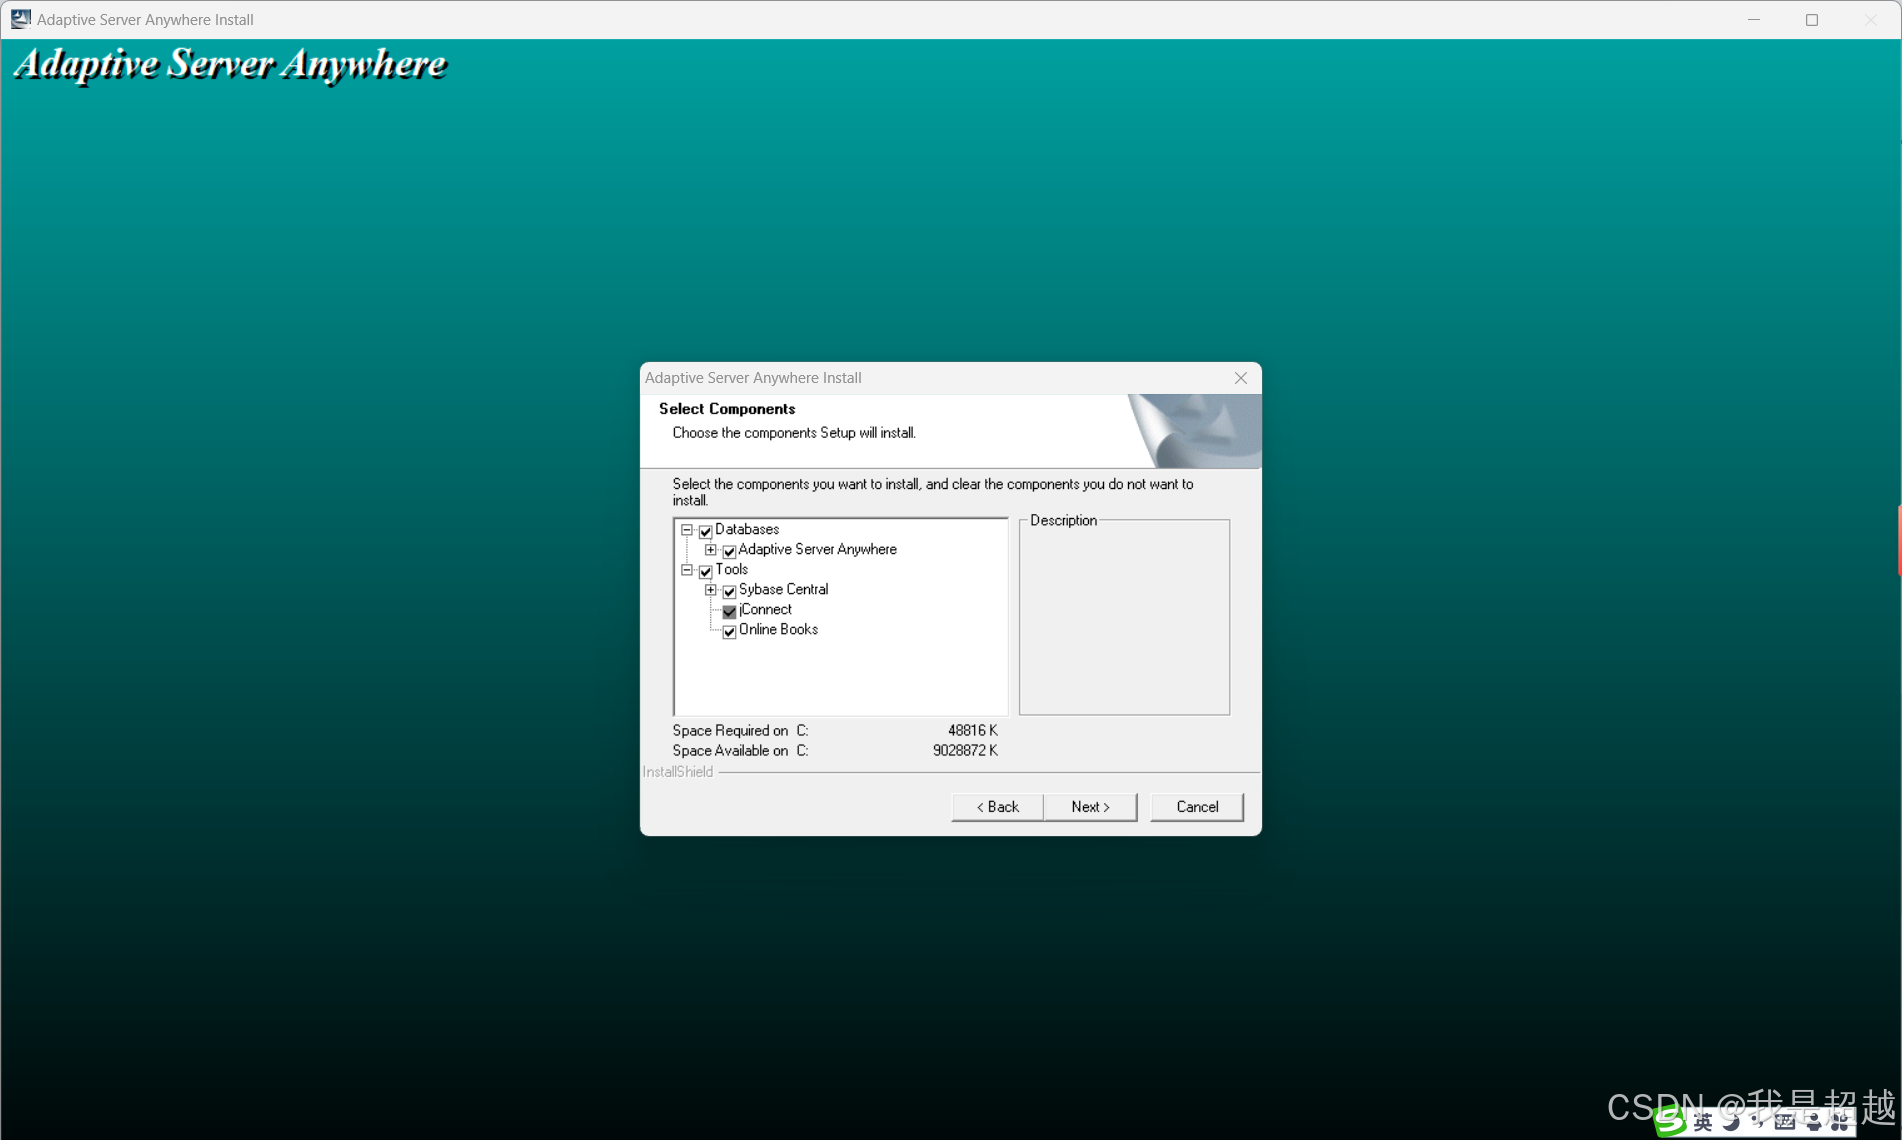Select the Adaptive Server Anywhere tree item label

click(x=816, y=549)
